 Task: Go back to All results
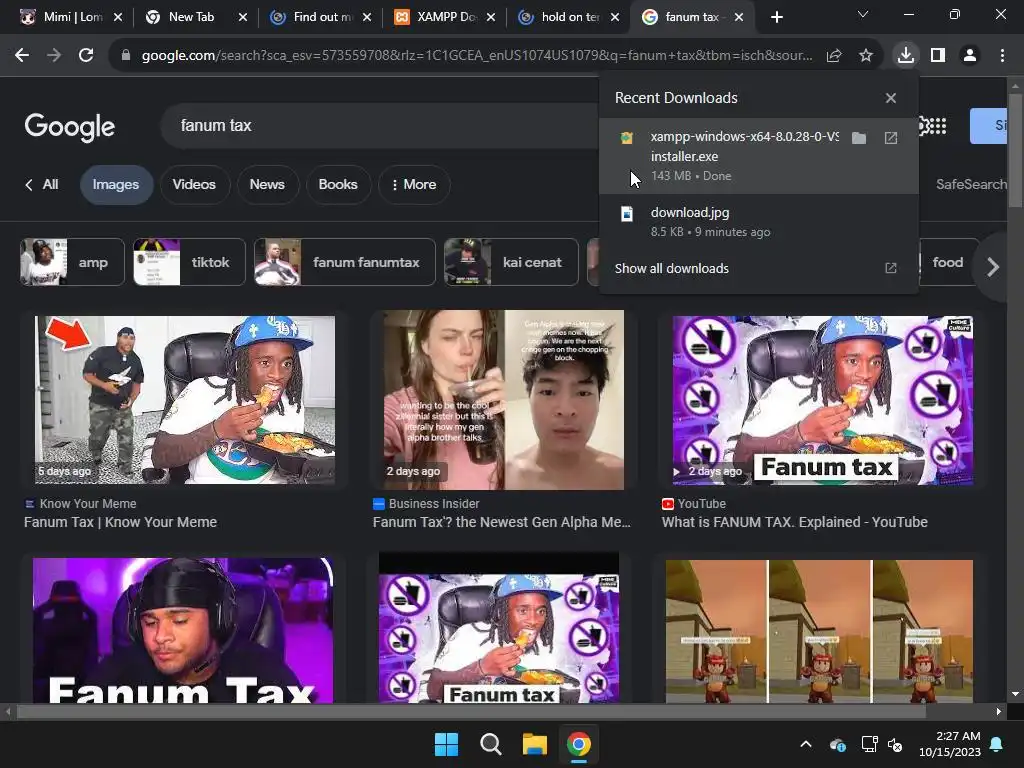pos(42,185)
